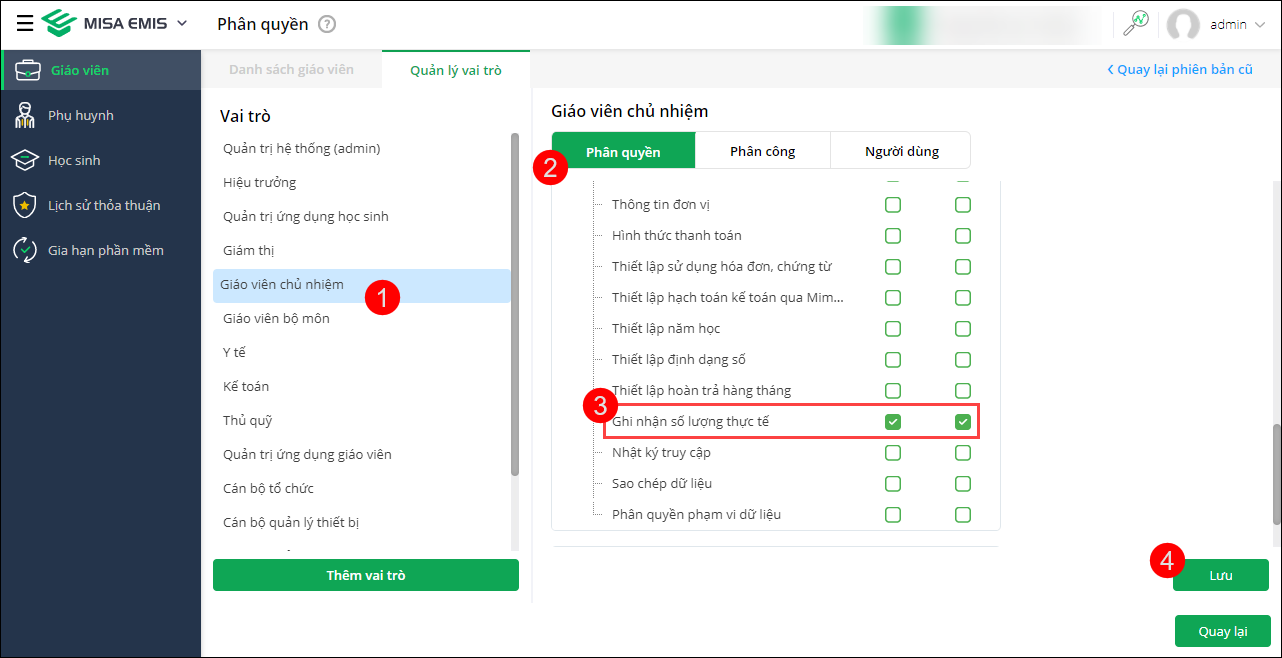Tick first checkbox for Nhật ký truy cập
This screenshot has height=658, width=1282.
tap(893, 453)
